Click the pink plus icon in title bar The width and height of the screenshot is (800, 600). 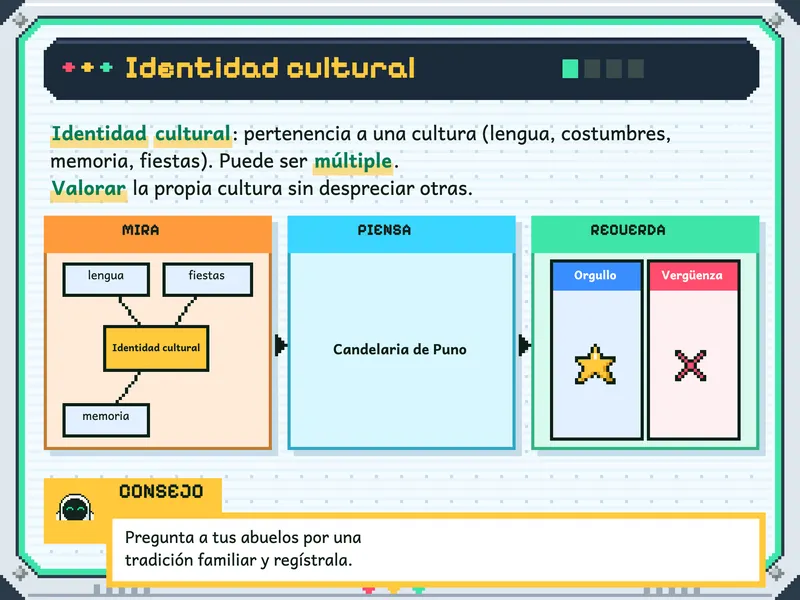(x=68, y=67)
